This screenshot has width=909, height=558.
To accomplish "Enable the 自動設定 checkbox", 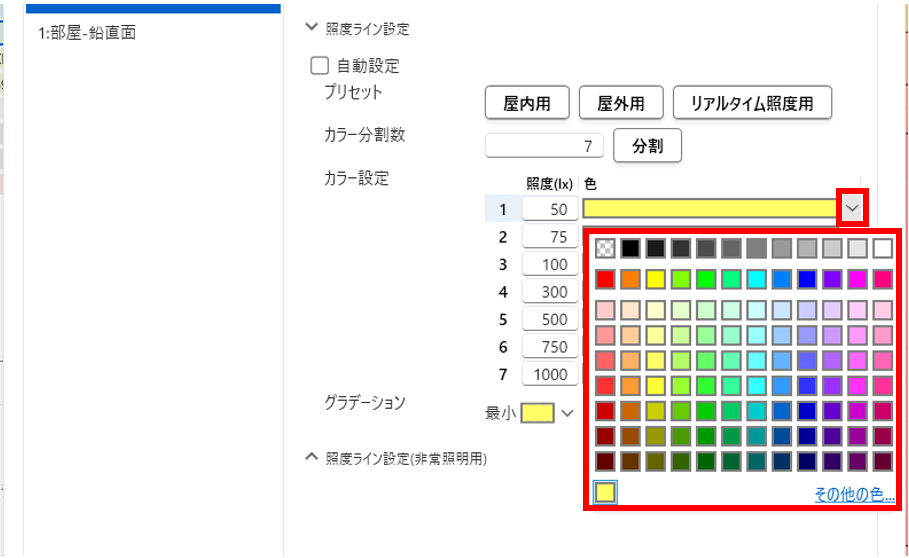I will 320,66.
